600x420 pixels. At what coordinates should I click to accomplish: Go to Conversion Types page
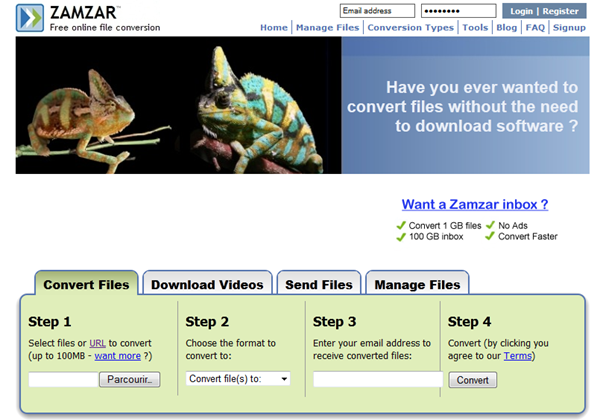coord(411,28)
